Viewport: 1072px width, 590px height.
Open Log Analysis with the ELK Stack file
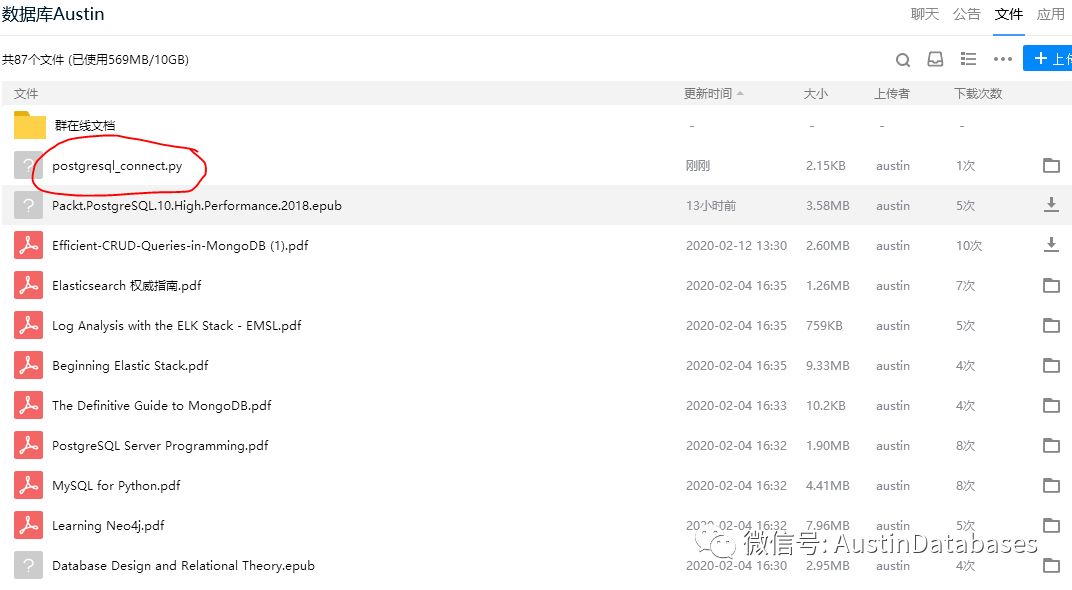[176, 326]
